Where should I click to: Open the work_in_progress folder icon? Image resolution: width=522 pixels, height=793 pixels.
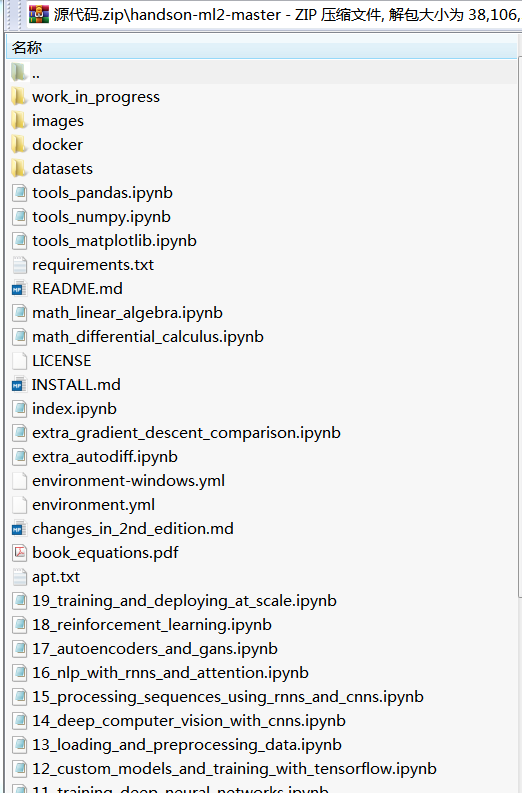[x=19, y=97]
